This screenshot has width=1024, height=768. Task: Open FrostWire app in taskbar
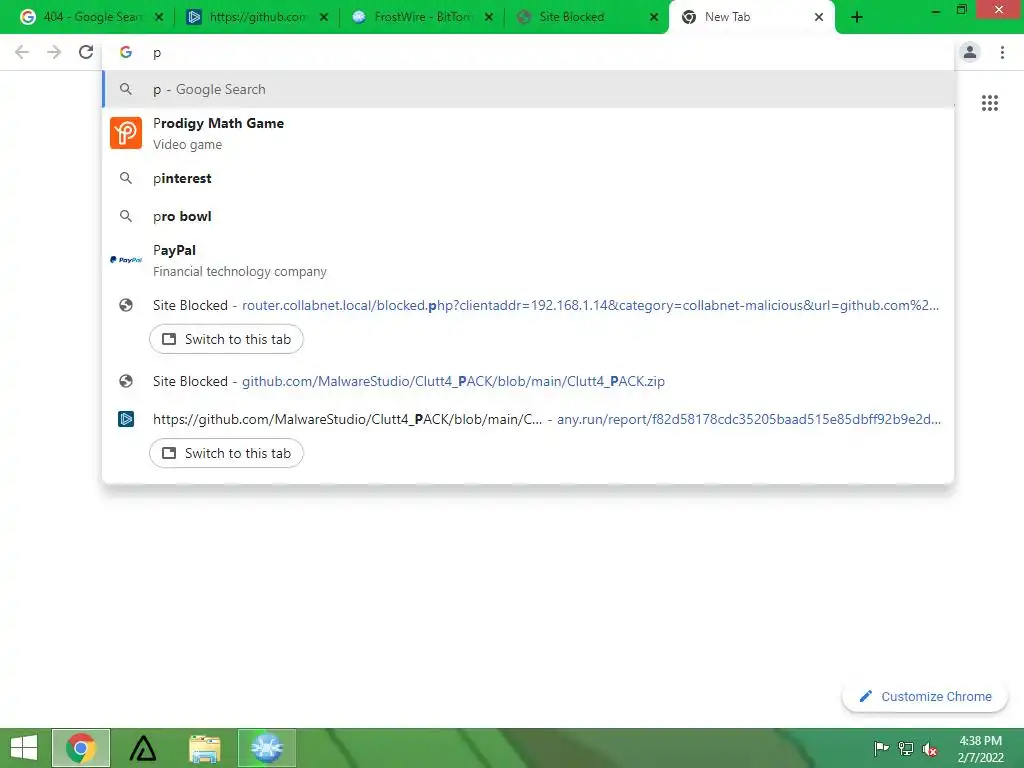coord(266,748)
